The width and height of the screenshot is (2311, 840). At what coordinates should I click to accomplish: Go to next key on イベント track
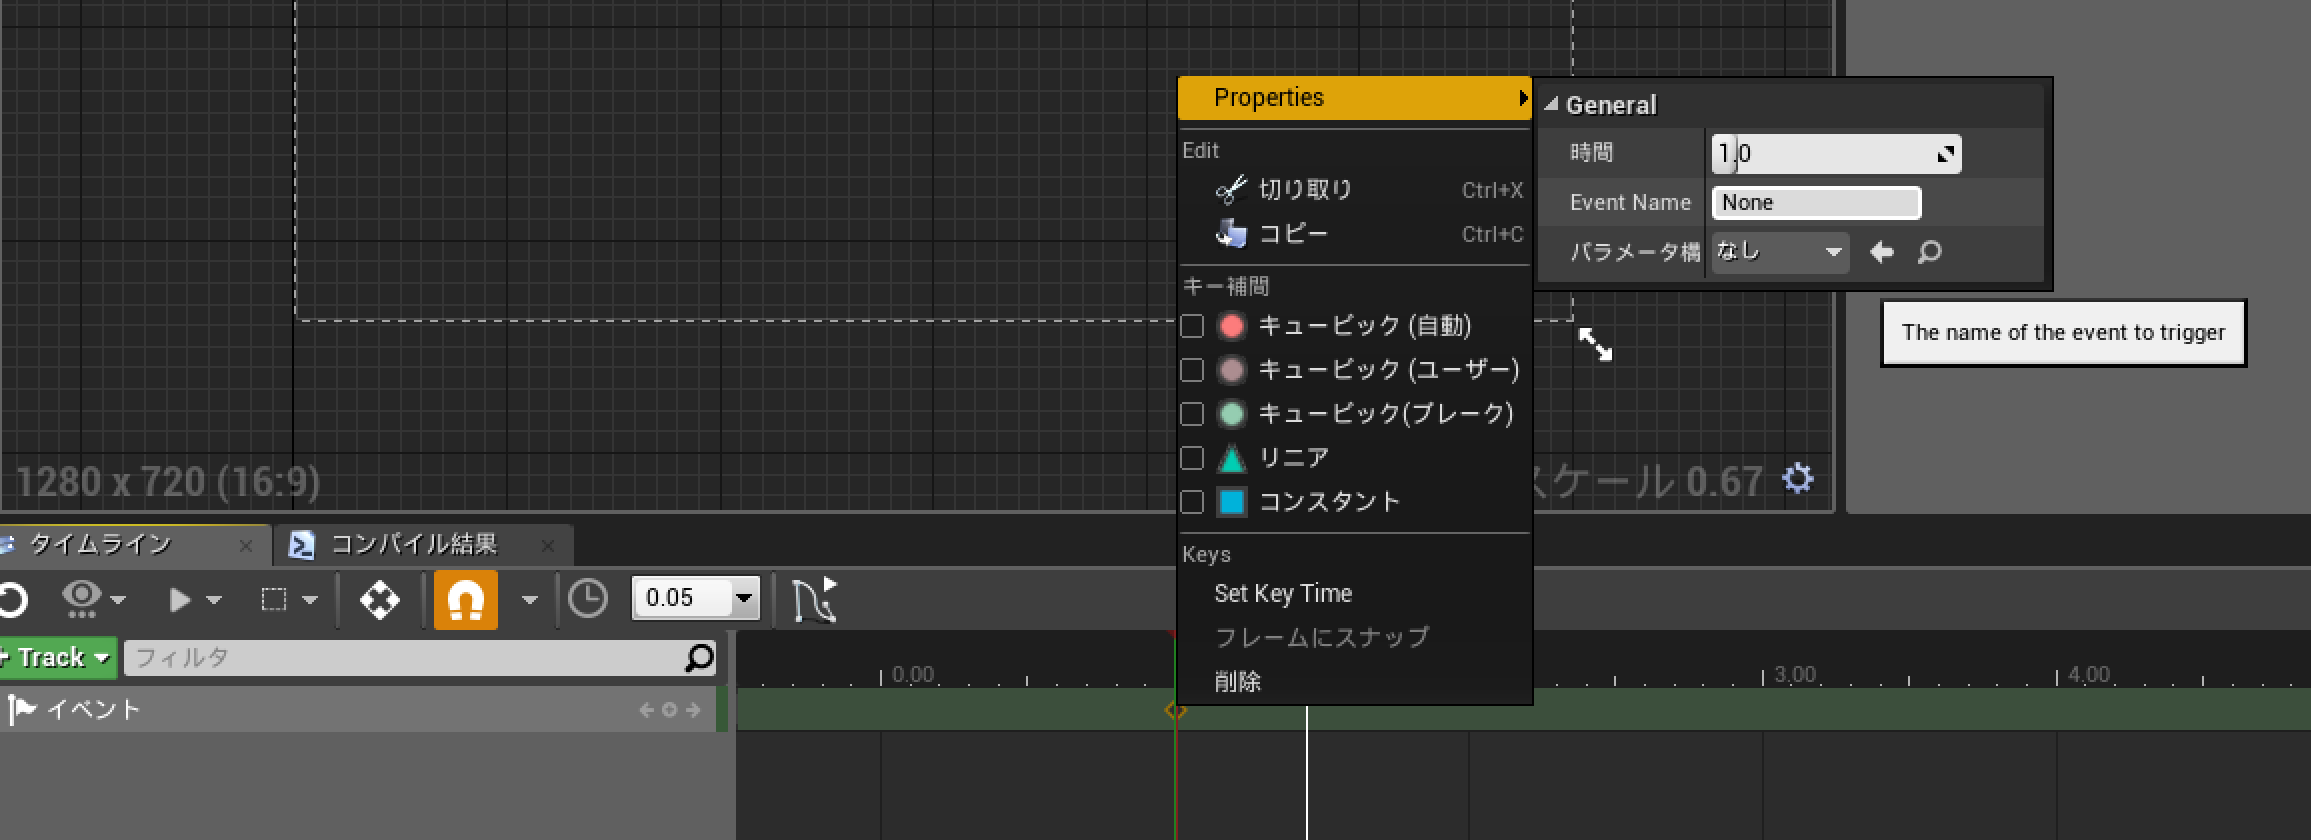[693, 711]
